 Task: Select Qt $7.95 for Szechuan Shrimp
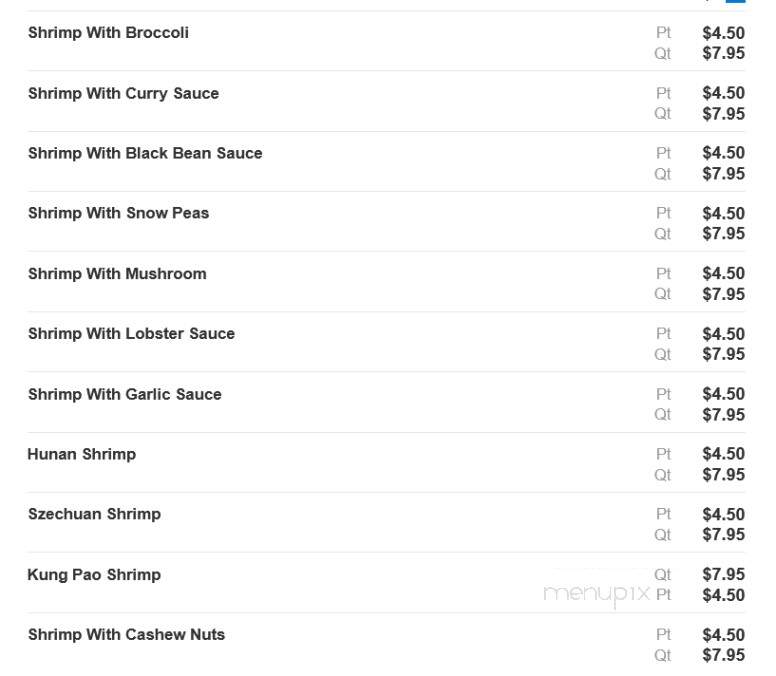724,534
